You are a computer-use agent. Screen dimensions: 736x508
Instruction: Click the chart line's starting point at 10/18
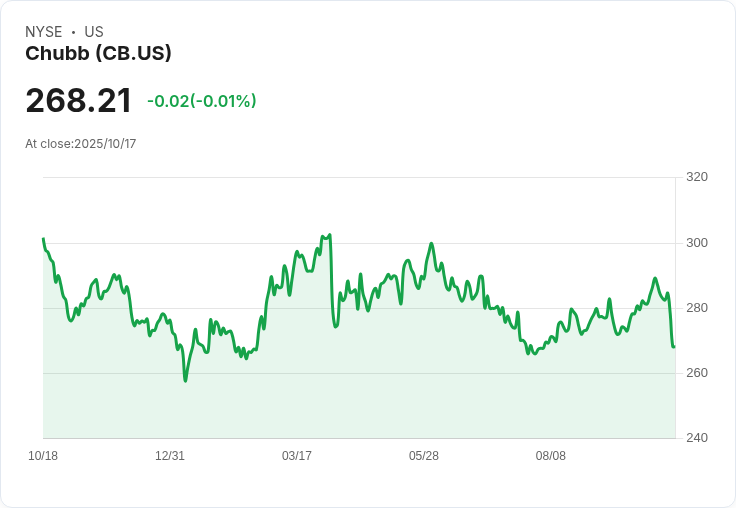click(43, 239)
